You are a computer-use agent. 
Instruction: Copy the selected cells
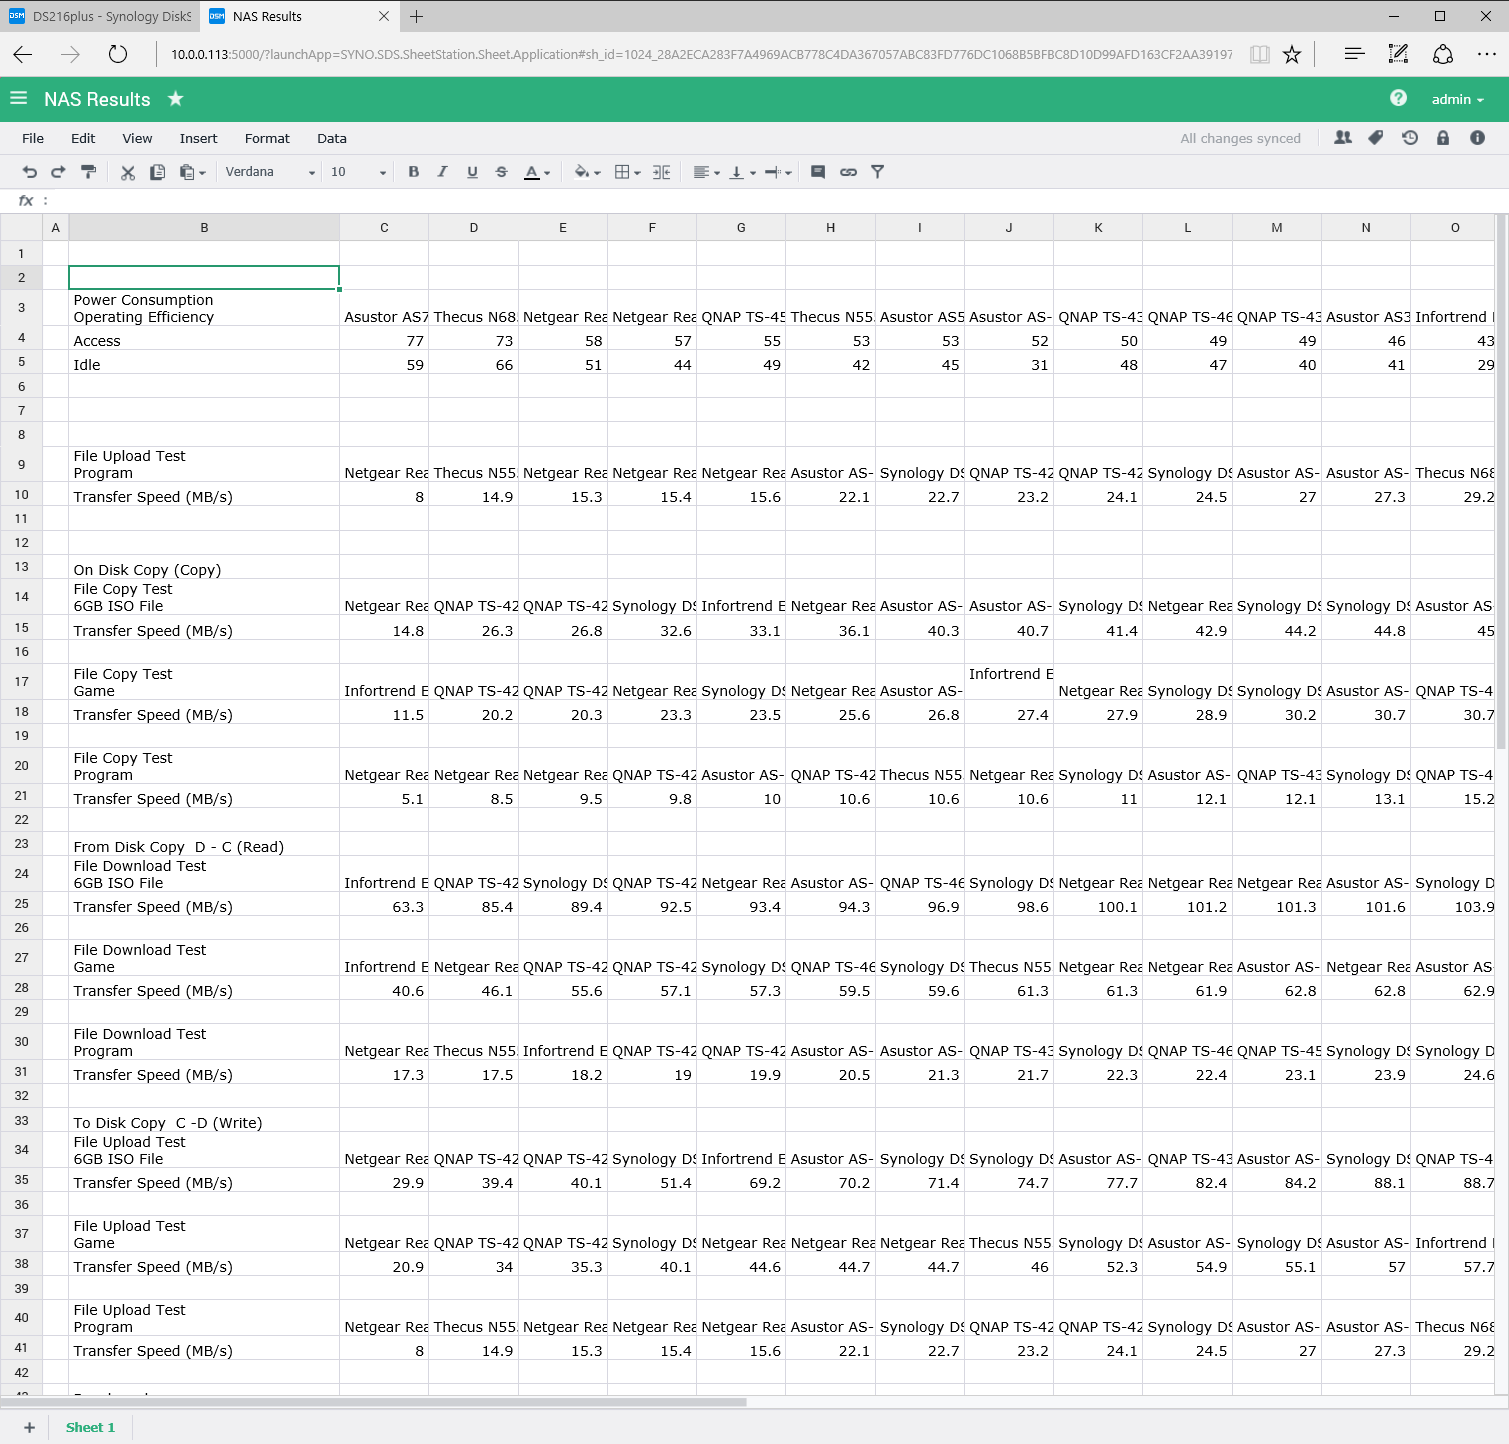[157, 172]
